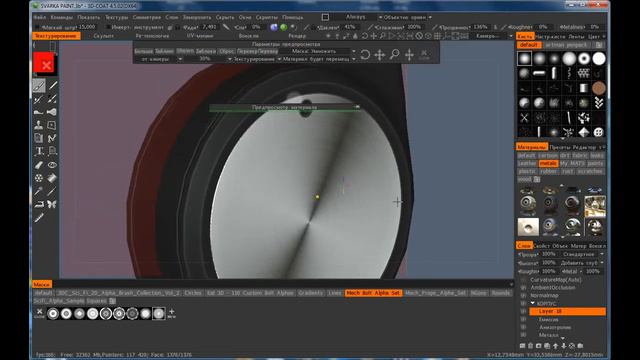Open the Материал будет перемещ. dropdown

tap(319, 59)
